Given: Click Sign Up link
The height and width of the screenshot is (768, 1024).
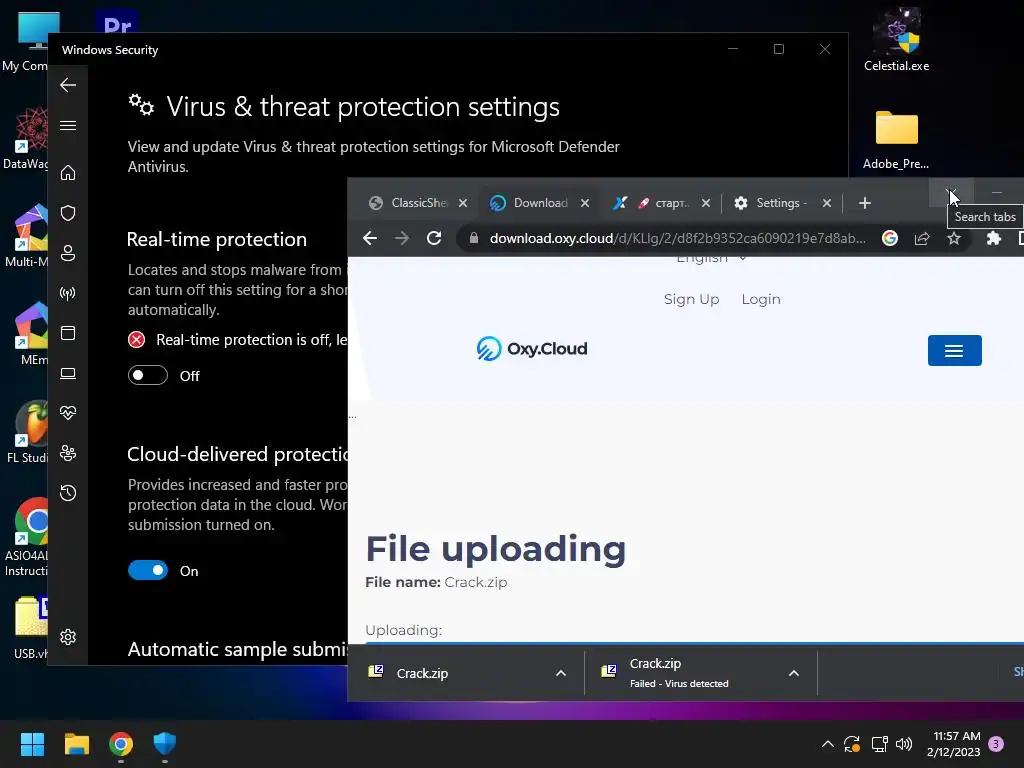Looking at the screenshot, I should (x=692, y=299).
